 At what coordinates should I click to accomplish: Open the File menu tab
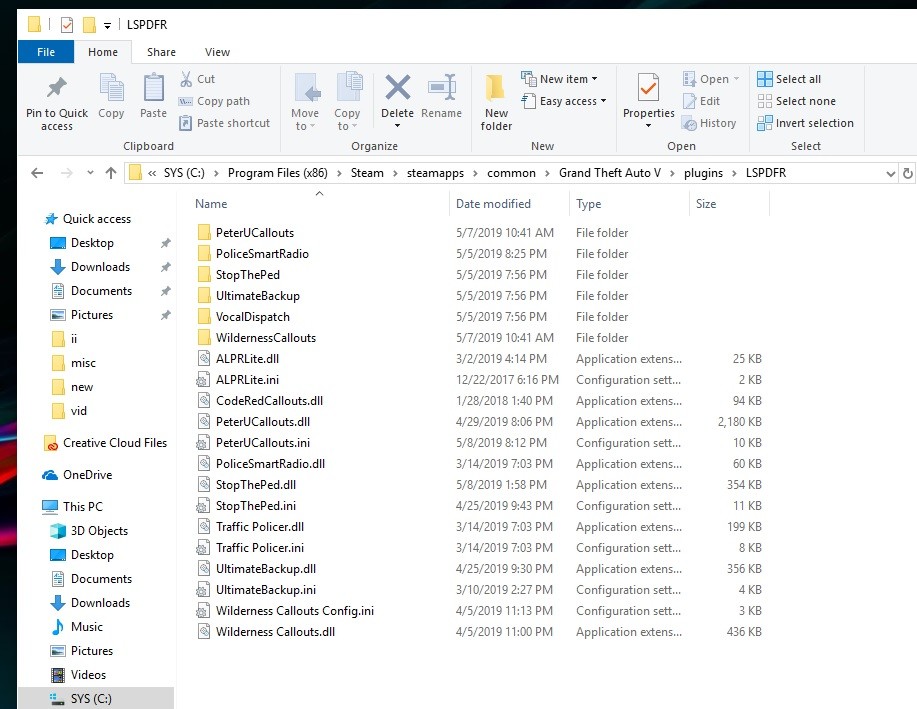tap(46, 52)
